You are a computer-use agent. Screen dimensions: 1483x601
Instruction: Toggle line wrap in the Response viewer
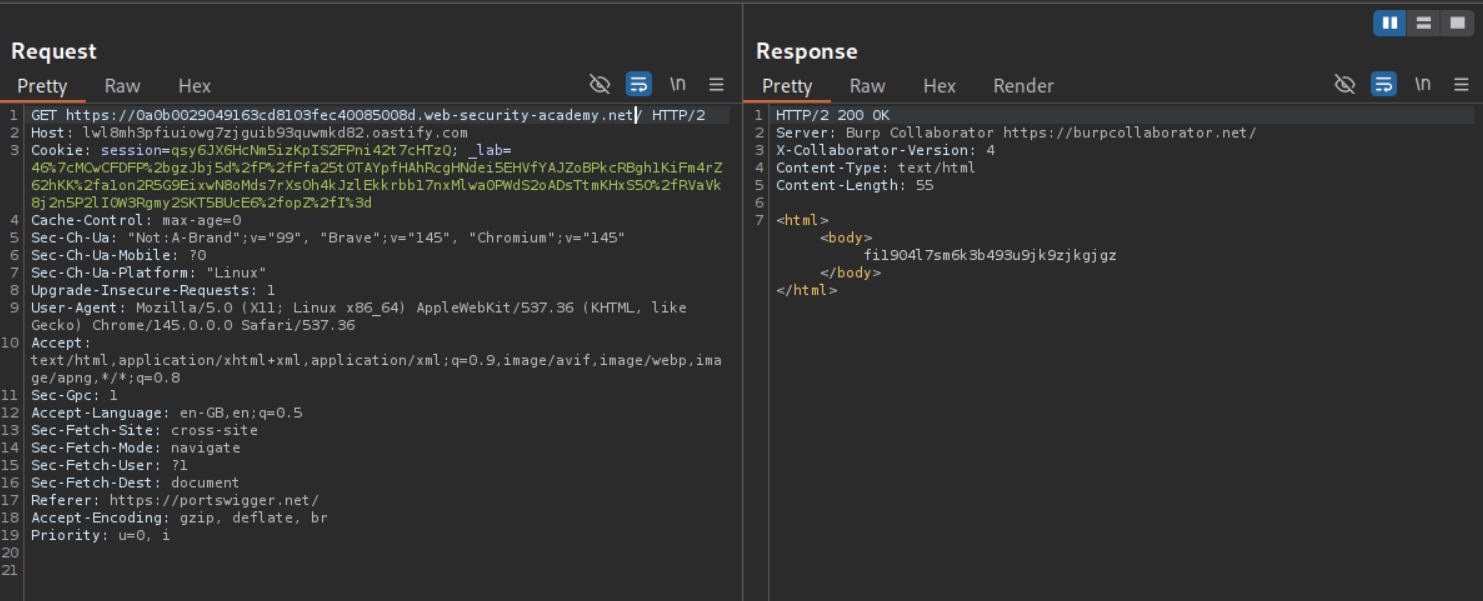1384,84
